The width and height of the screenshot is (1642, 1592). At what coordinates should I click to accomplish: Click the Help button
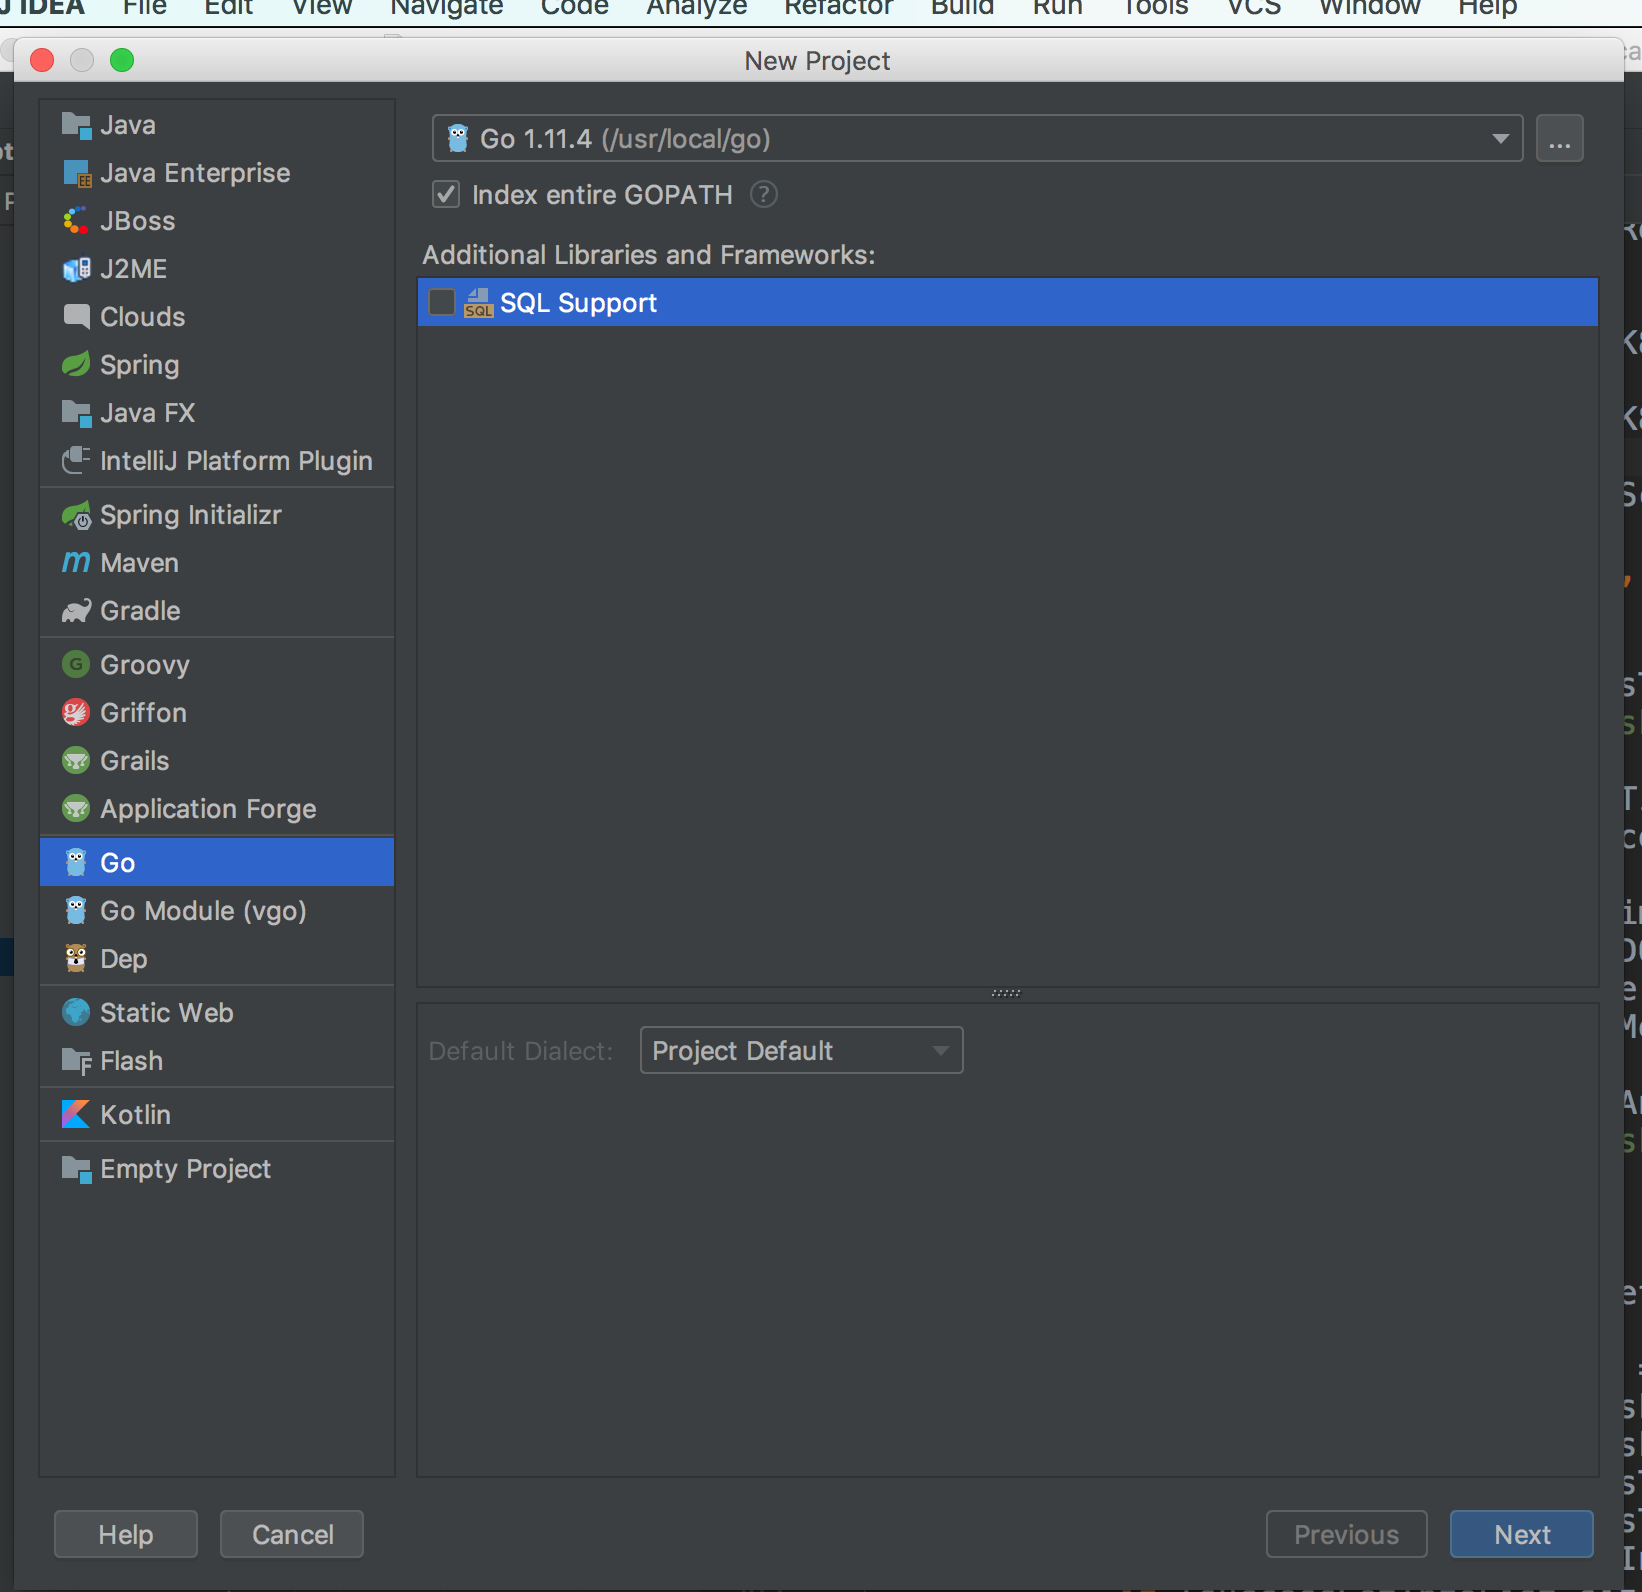[x=126, y=1534]
